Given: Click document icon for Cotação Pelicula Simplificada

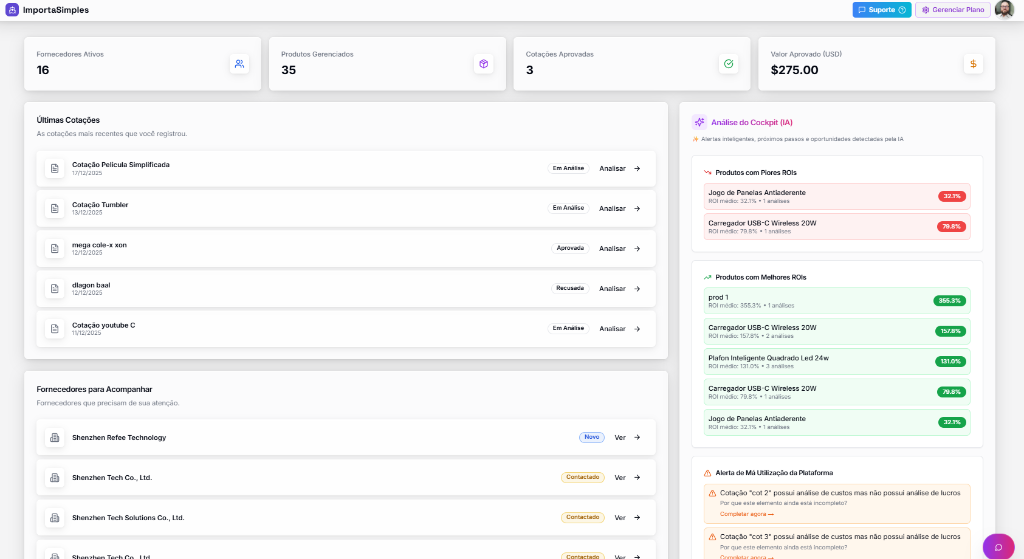Looking at the screenshot, I should [55, 168].
